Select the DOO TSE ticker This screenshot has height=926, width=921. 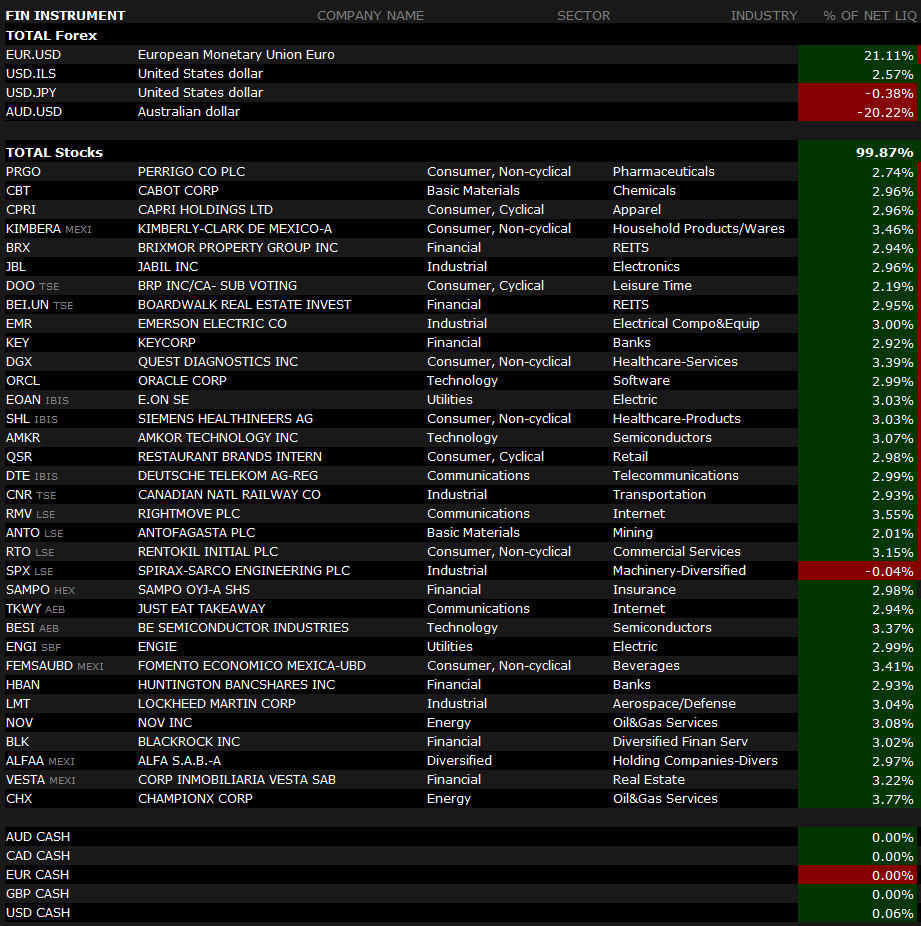(32, 286)
